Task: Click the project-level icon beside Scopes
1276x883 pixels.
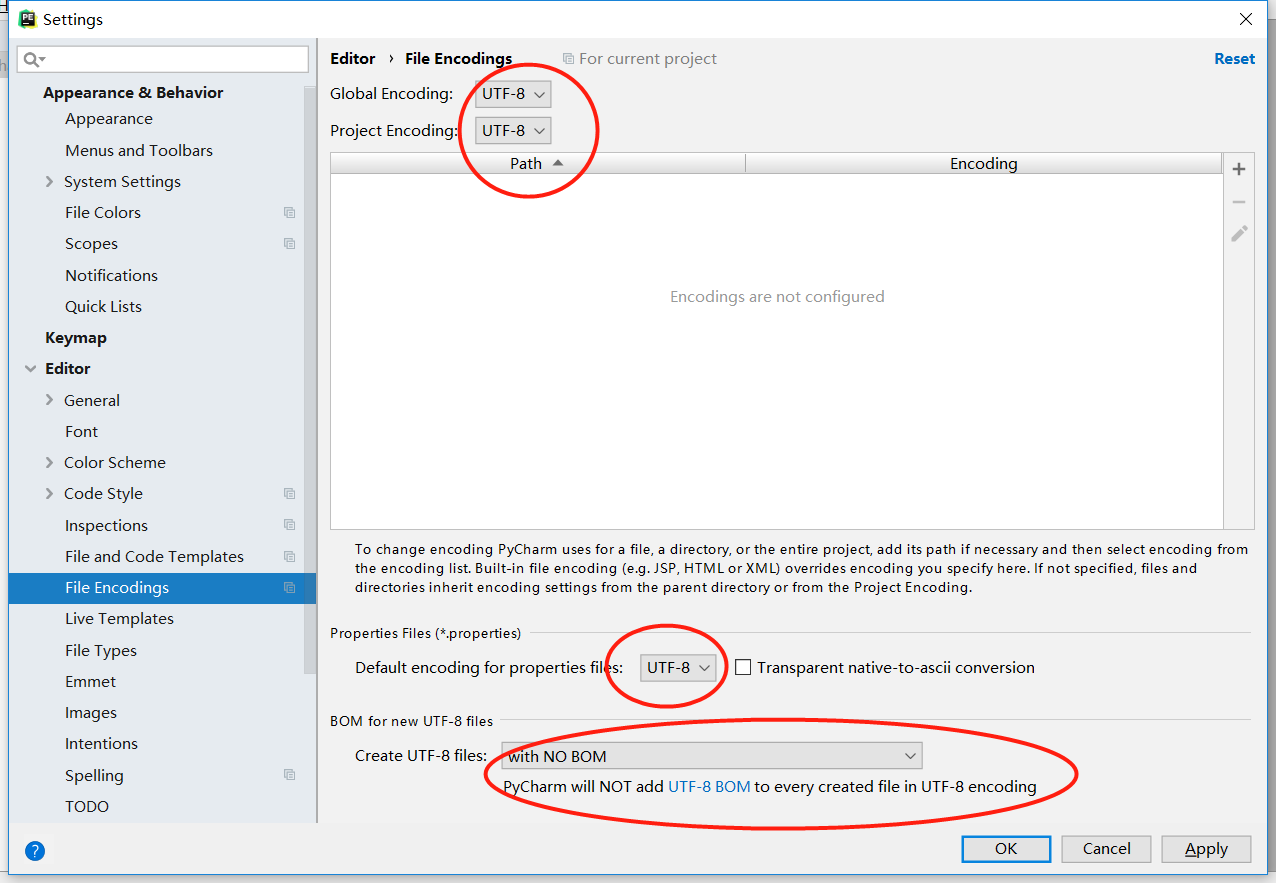Action: tap(289, 244)
